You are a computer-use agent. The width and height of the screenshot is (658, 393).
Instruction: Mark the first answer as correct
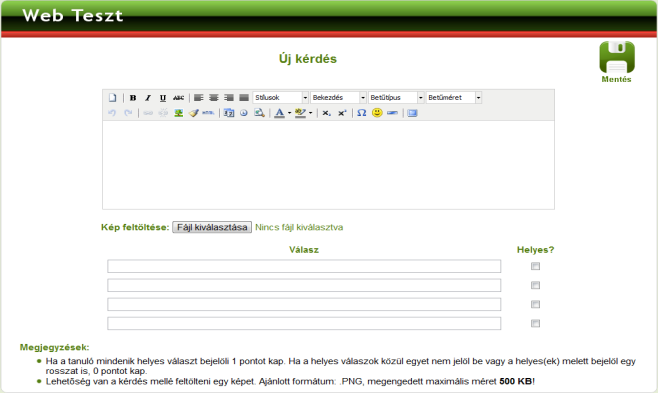click(535, 266)
